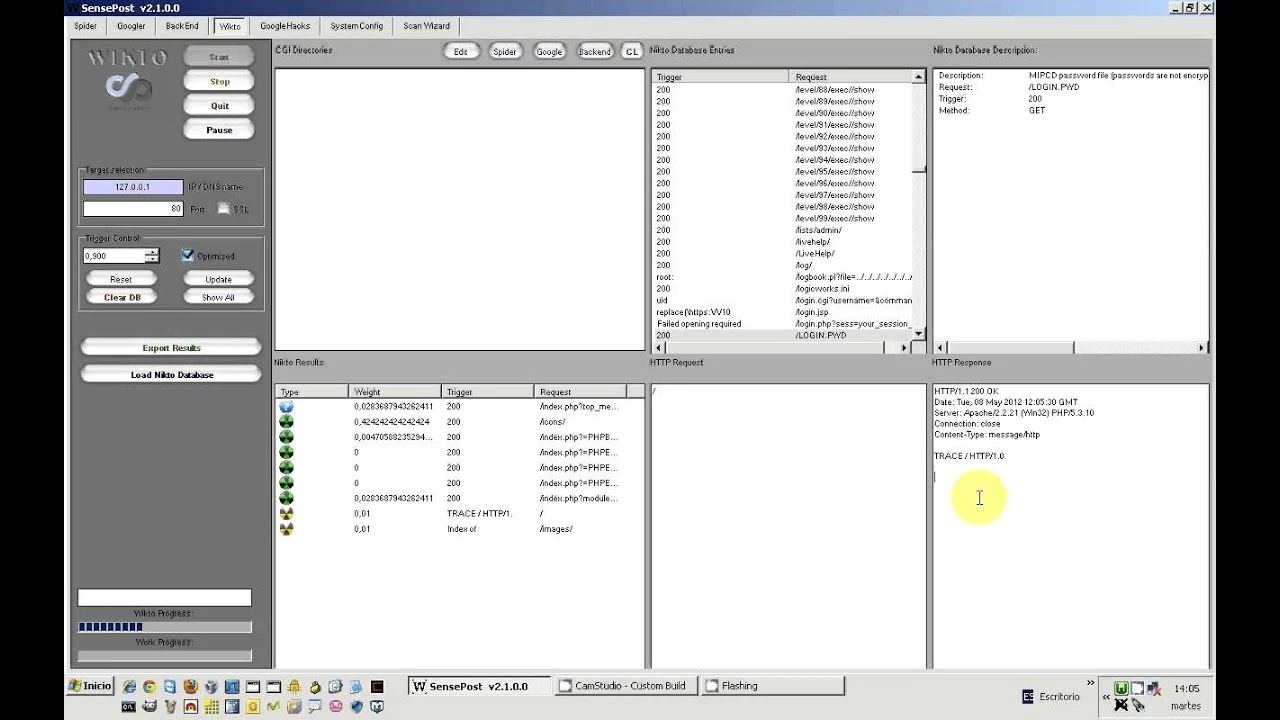Expand the hidden taskbar toolbar chevron near Escritorio

pyautogui.click(x=1091, y=682)
